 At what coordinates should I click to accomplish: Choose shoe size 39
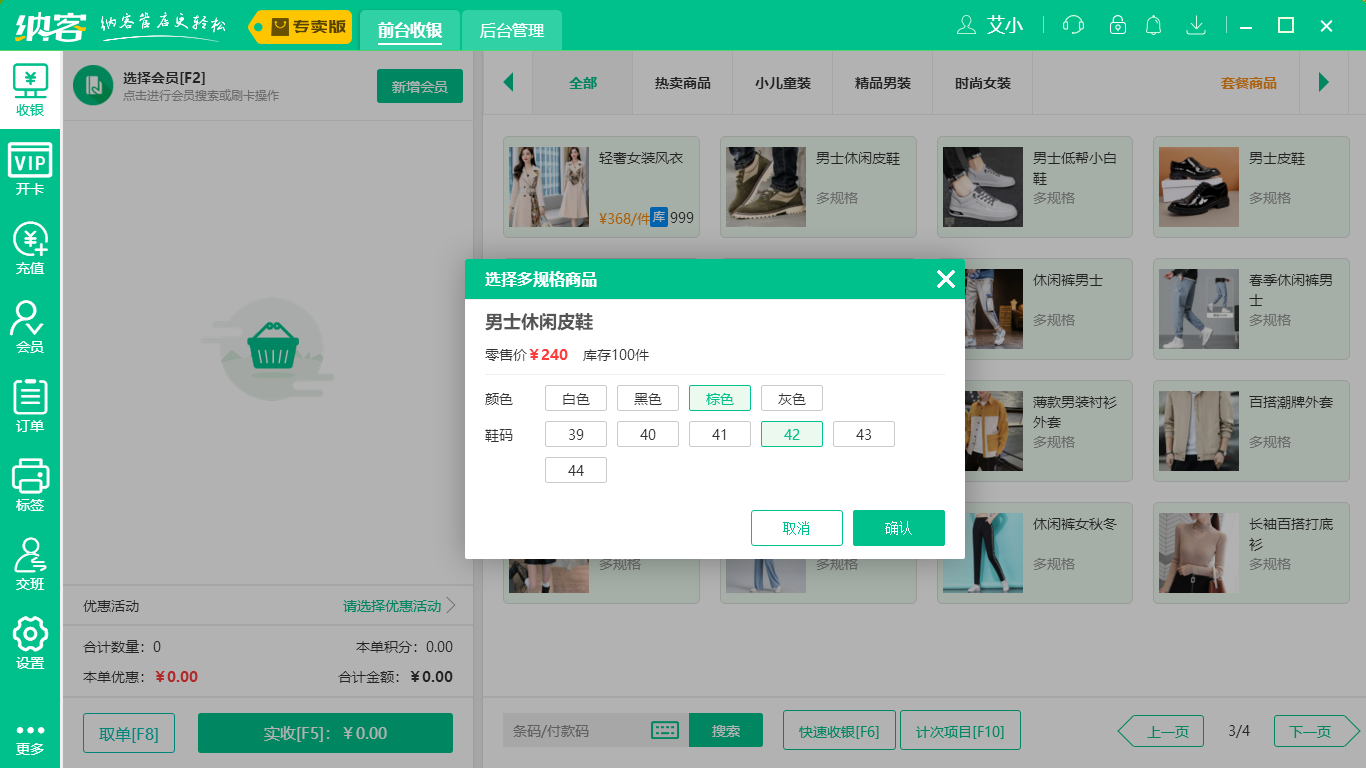pos(576,434)
